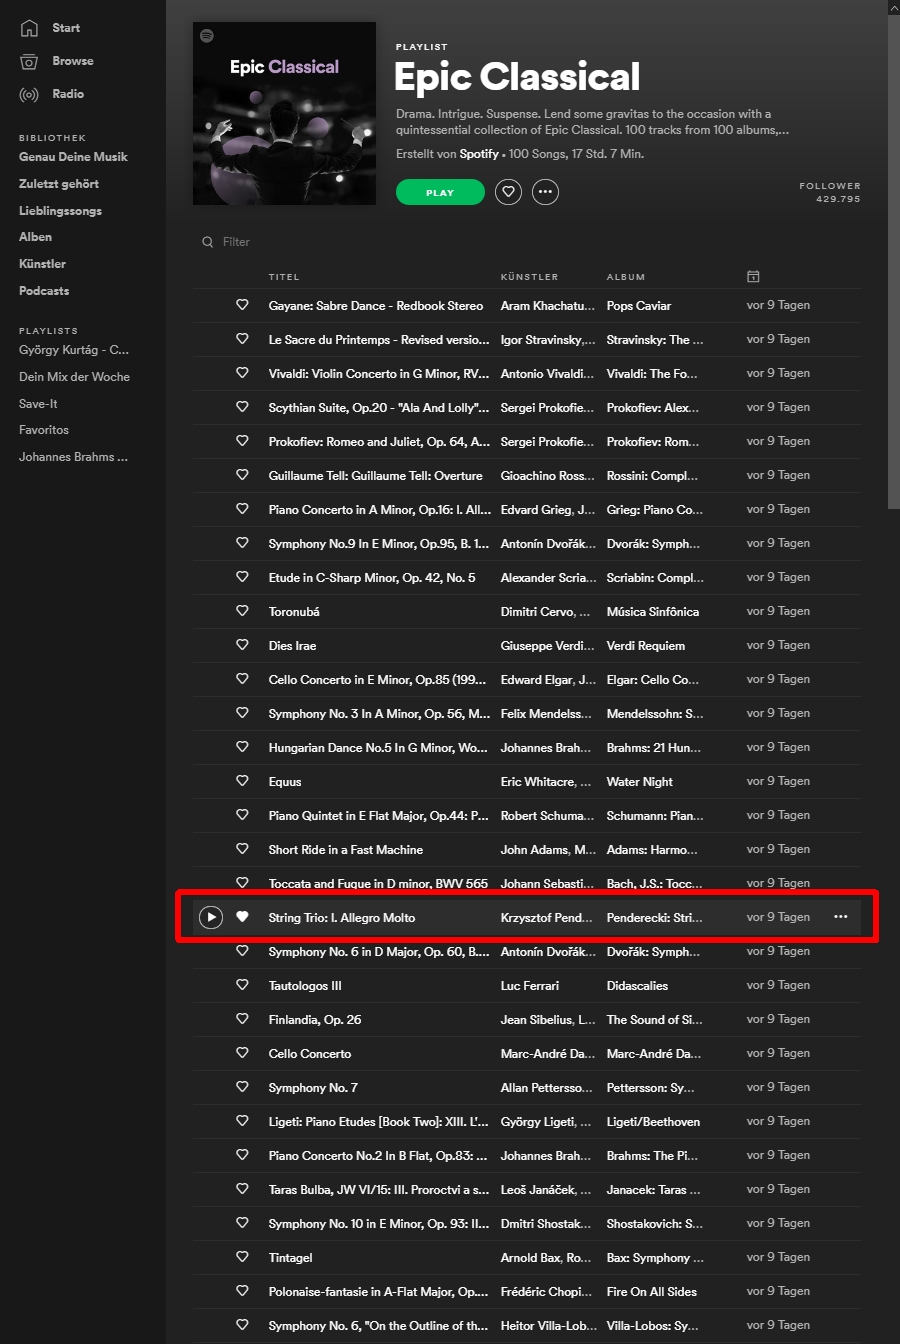Open Lieblingssongs in the library
This screenshot has width=900, height=1344.
(x=60, y=211)
